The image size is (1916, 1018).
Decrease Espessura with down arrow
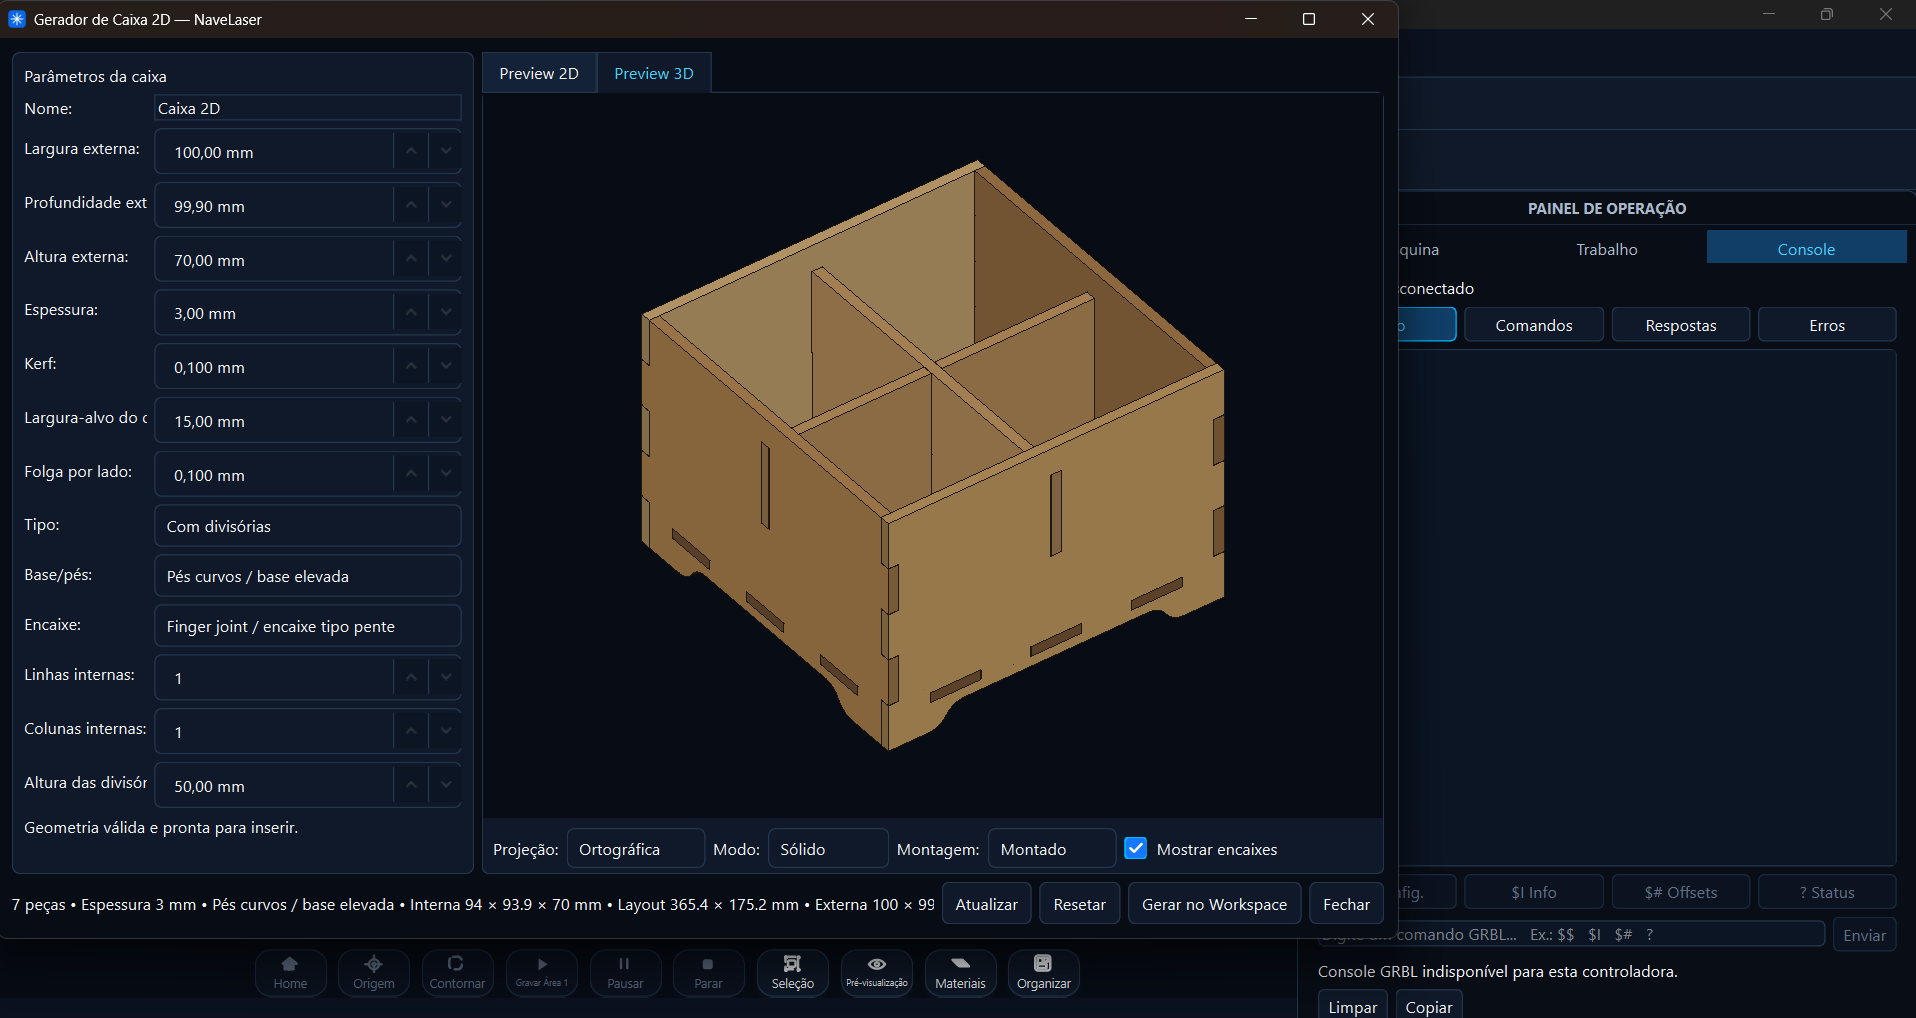[446, 313]
